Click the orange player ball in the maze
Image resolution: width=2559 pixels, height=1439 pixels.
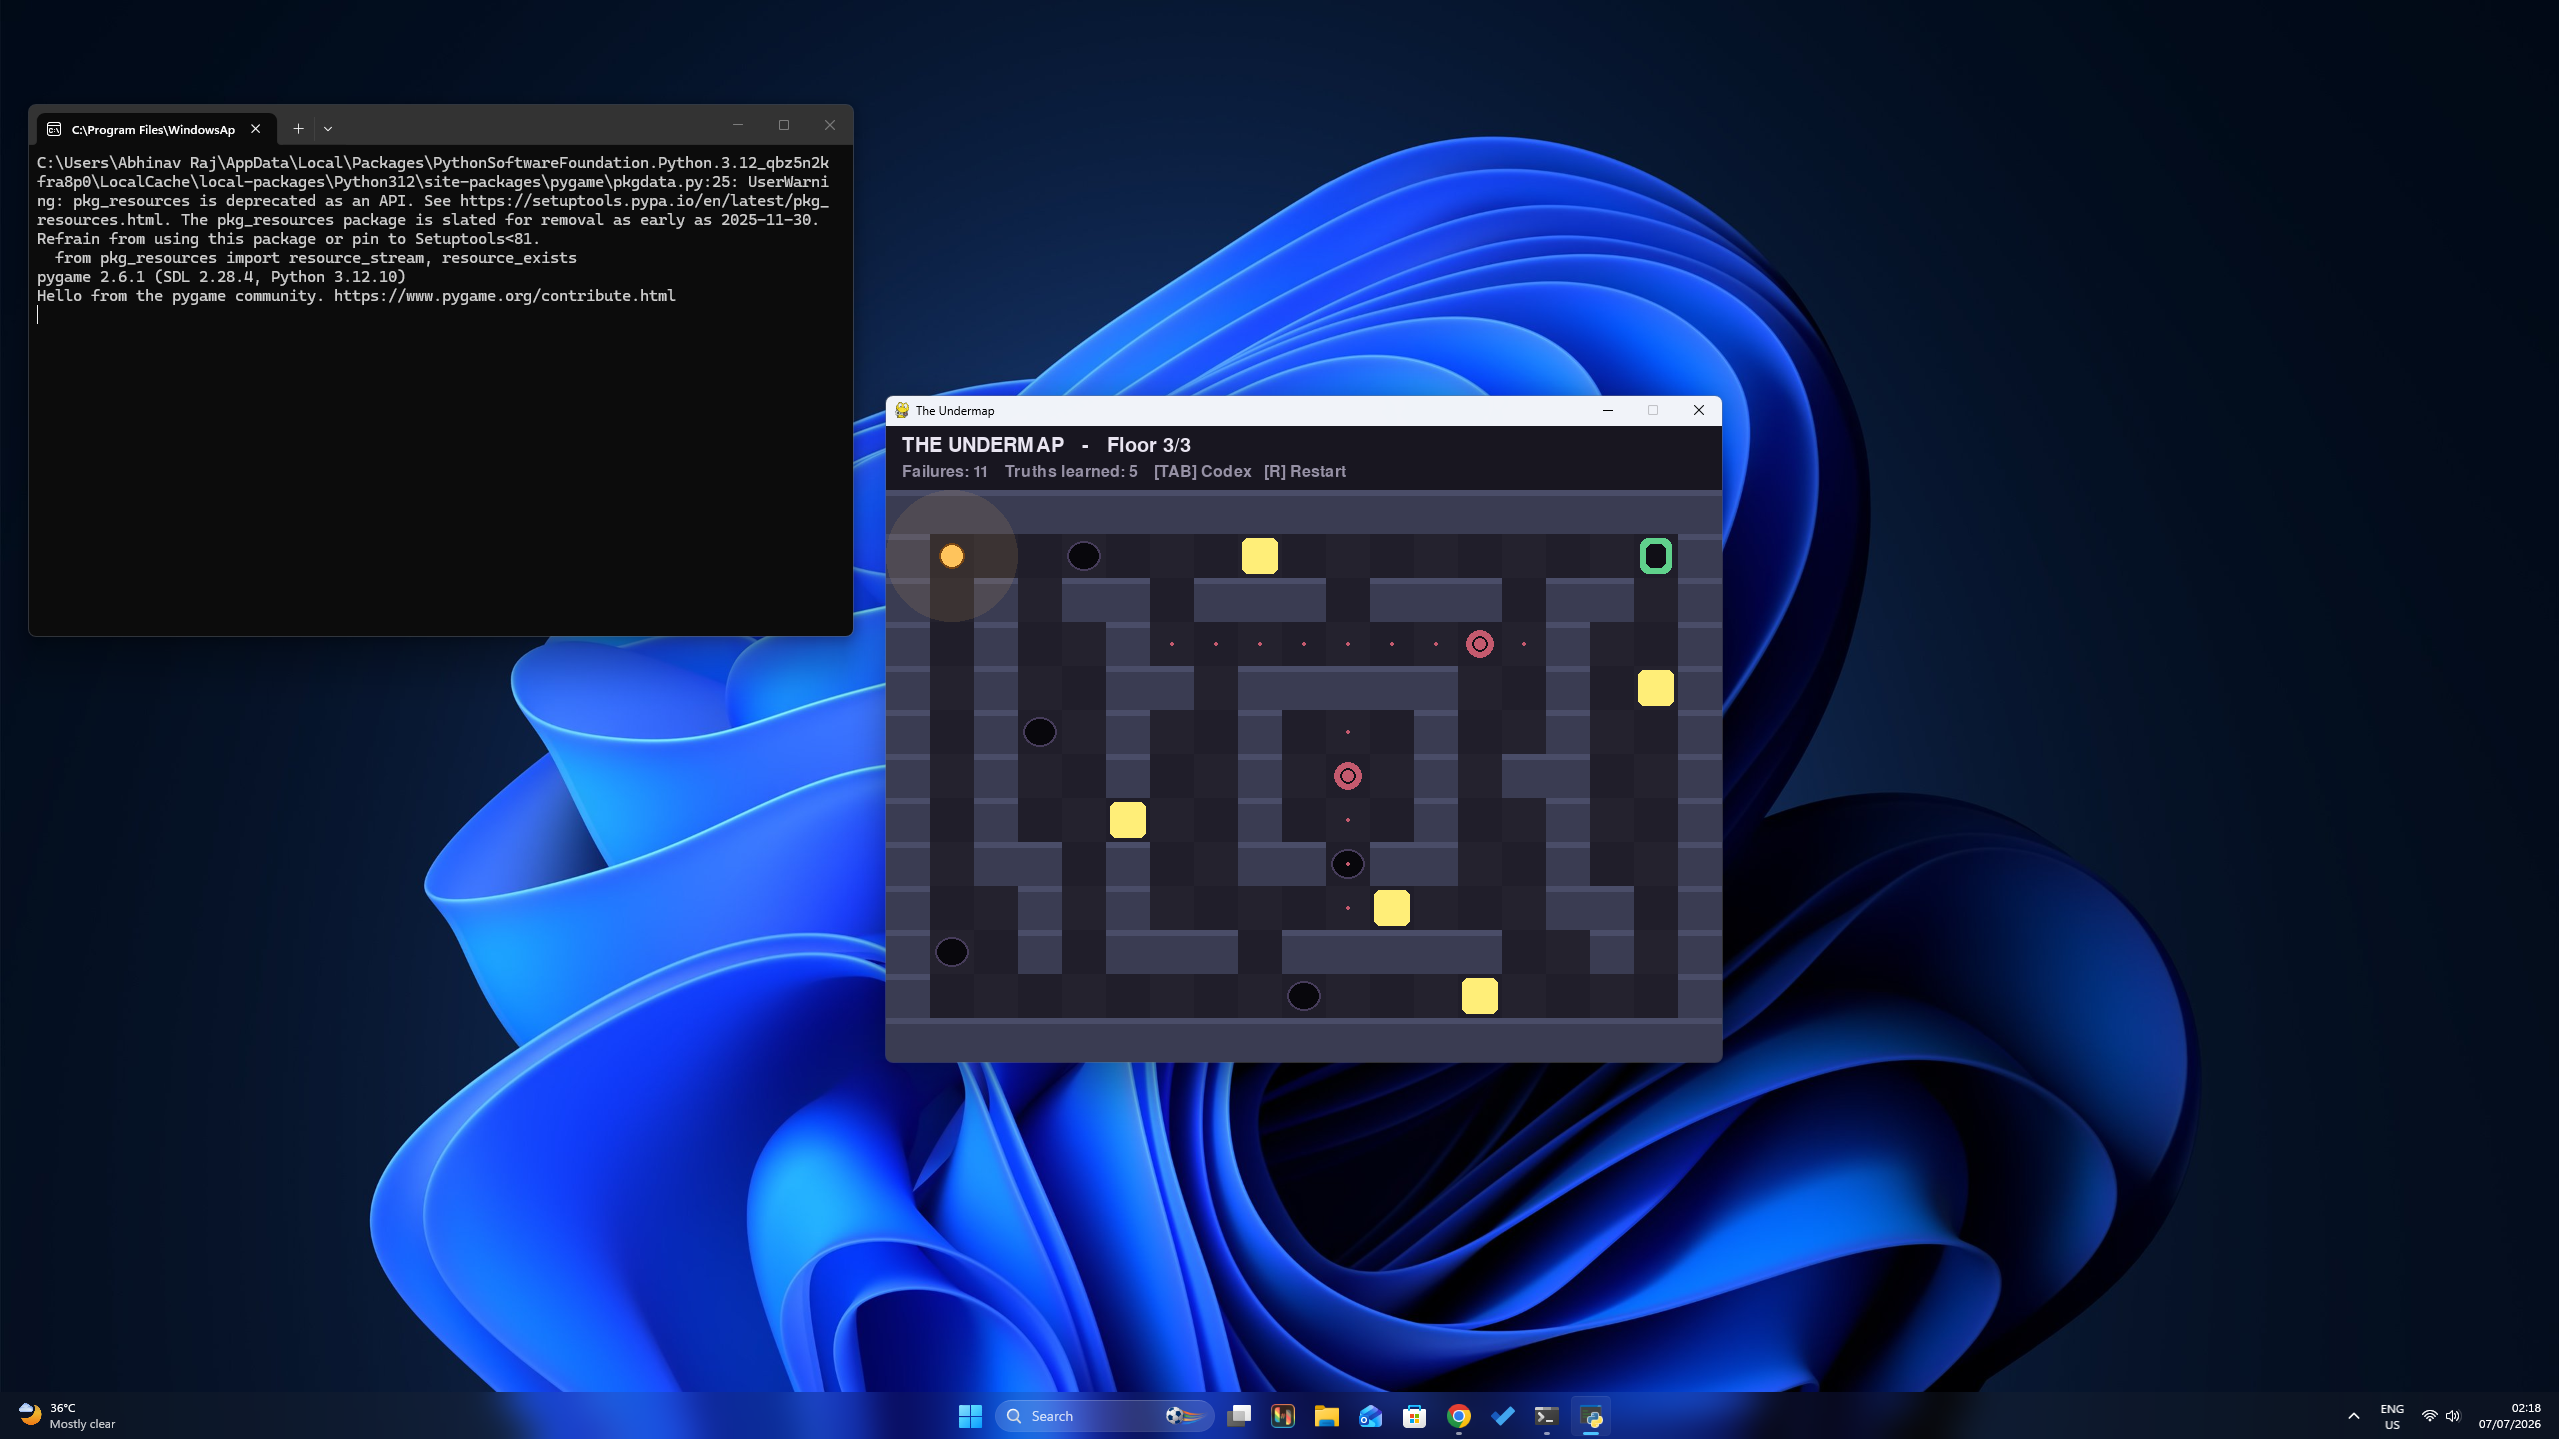[x=951, y=556]
